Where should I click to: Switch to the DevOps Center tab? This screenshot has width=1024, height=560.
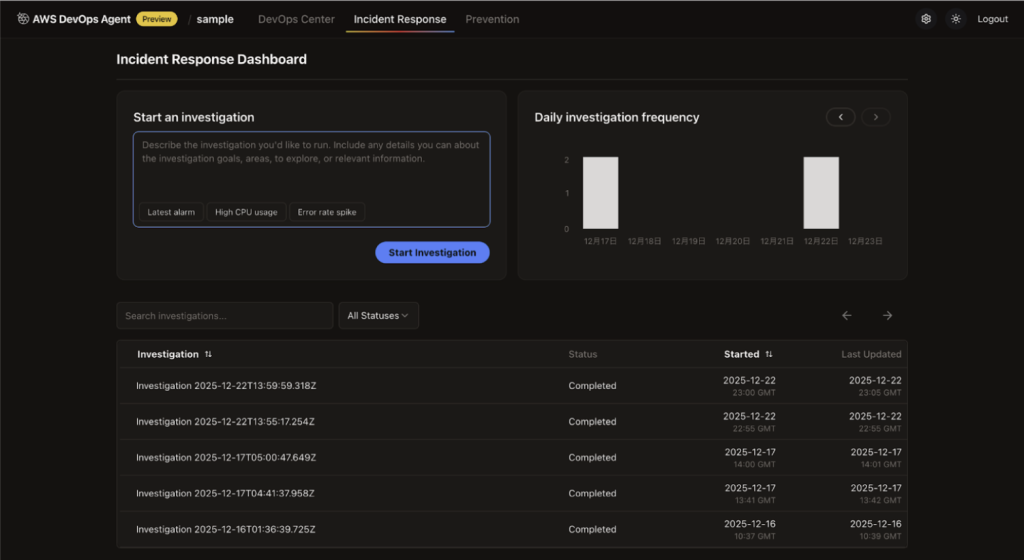[x=296, y=19]
